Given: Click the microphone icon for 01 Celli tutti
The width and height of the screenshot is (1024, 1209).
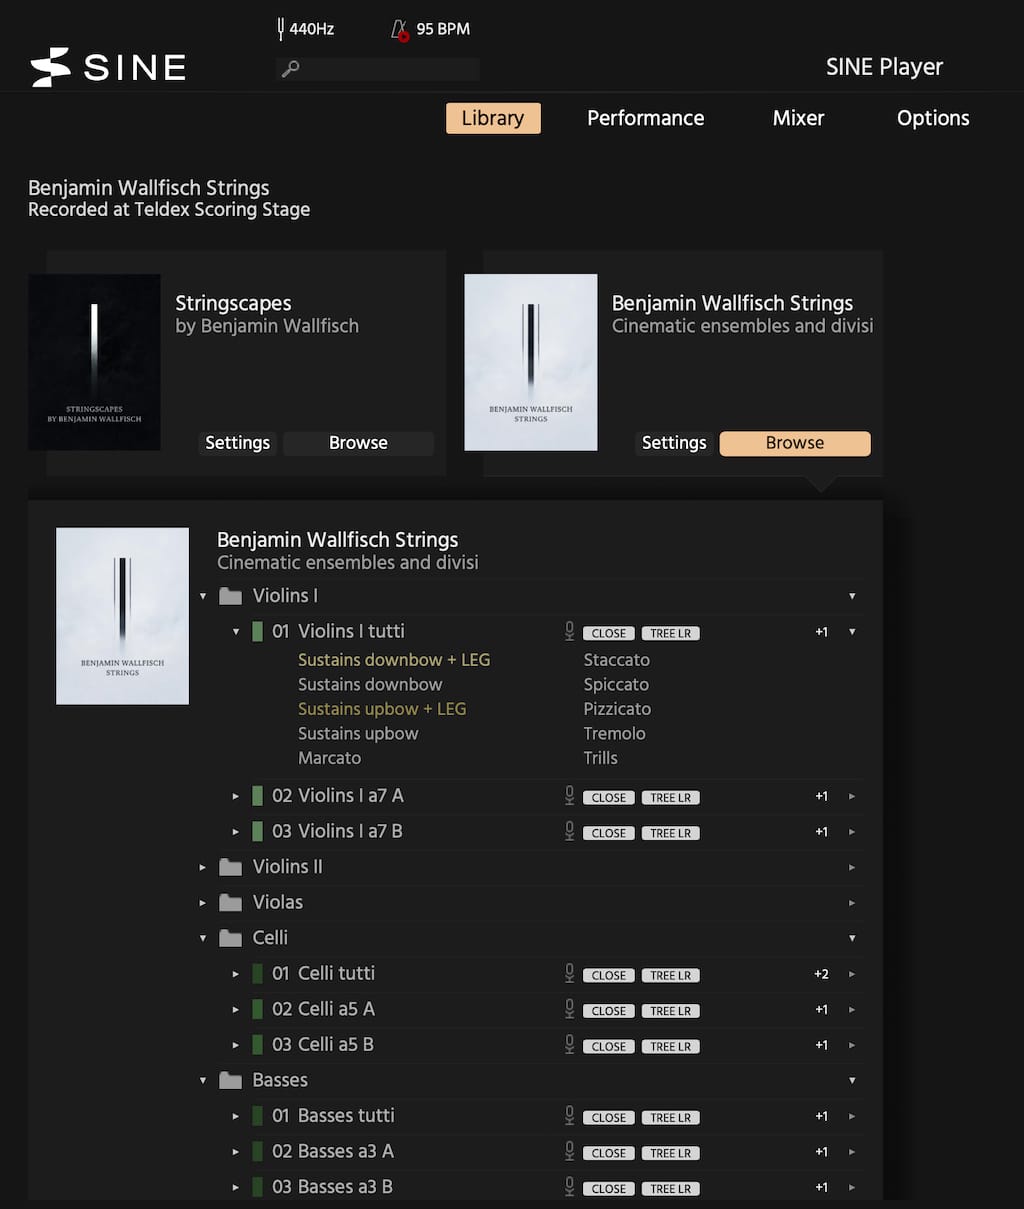Looking at the screenshot, I should click(569, 973).
